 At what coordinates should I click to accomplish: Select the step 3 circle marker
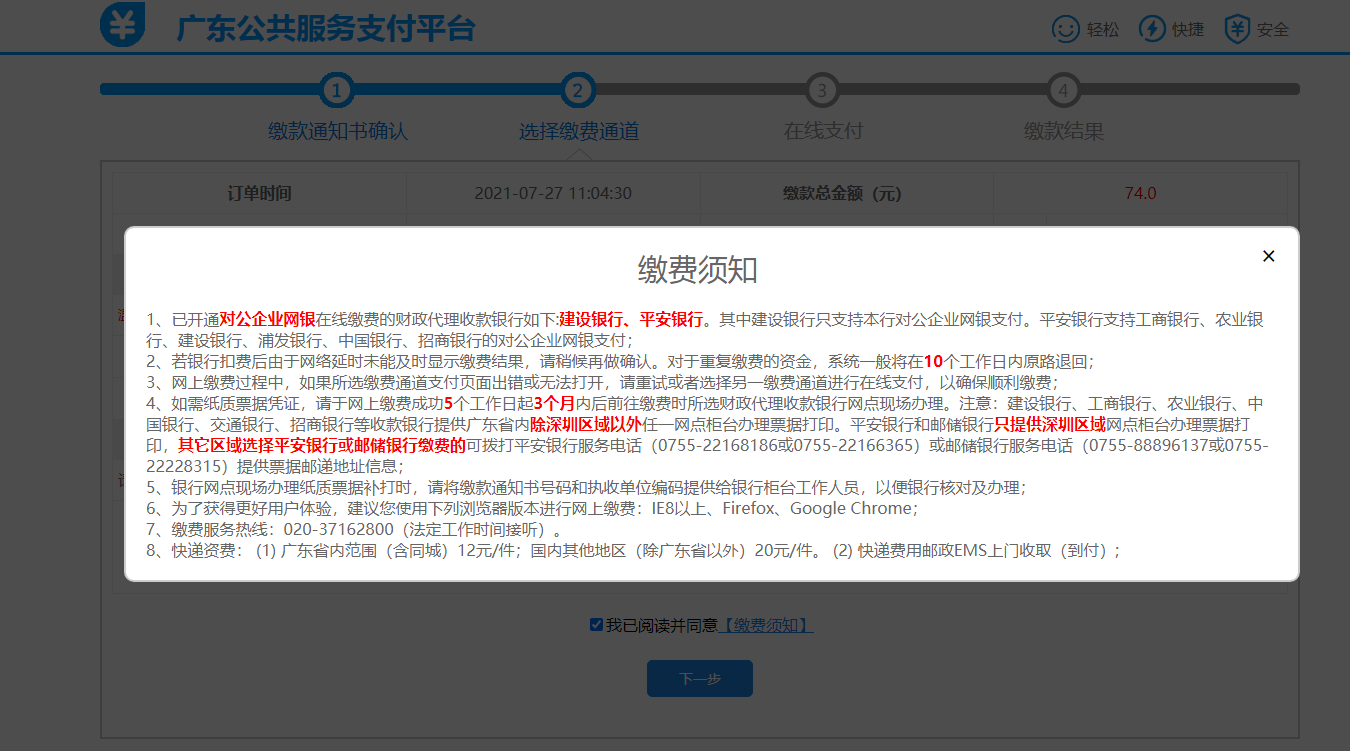(x=822, y=90)
